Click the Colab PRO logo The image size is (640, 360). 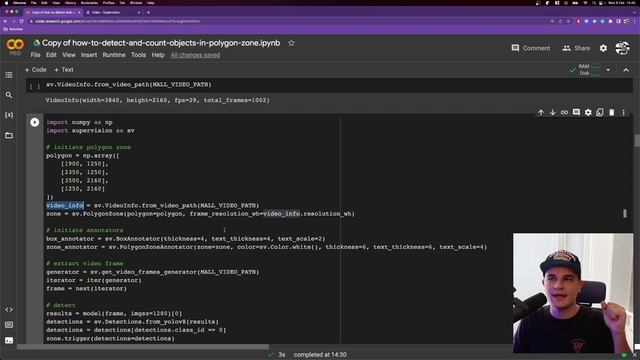tap(15, 47)
